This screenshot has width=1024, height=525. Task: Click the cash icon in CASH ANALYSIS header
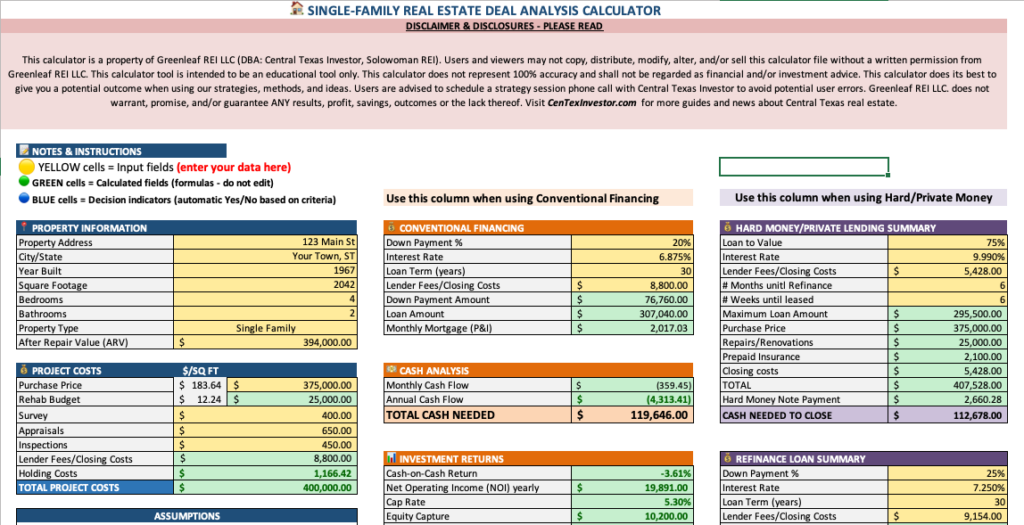tap(392, 370)
